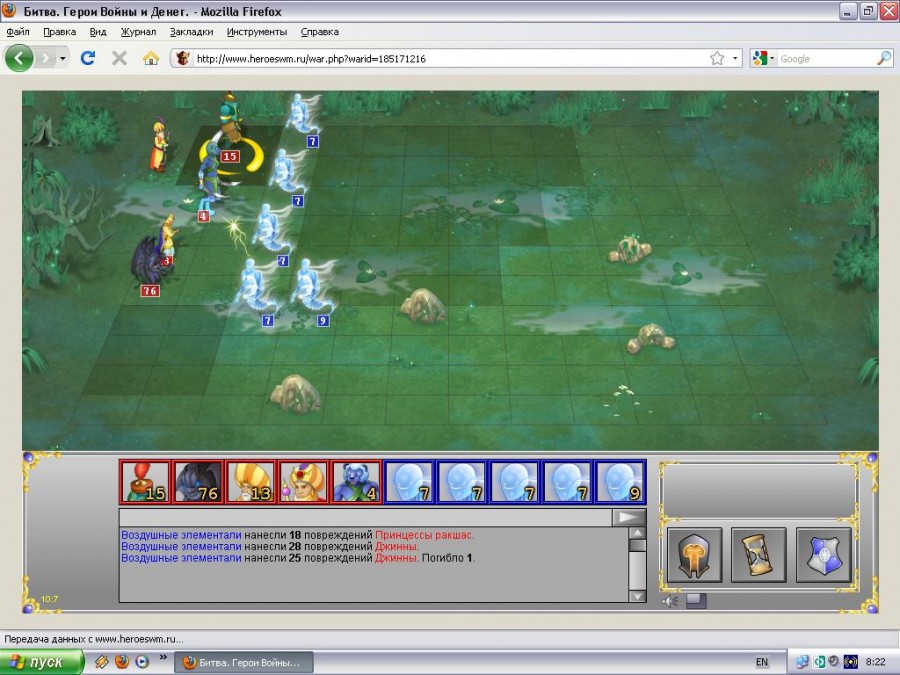Click the dark gargoyle stack labeled 76

coord(150,264)
